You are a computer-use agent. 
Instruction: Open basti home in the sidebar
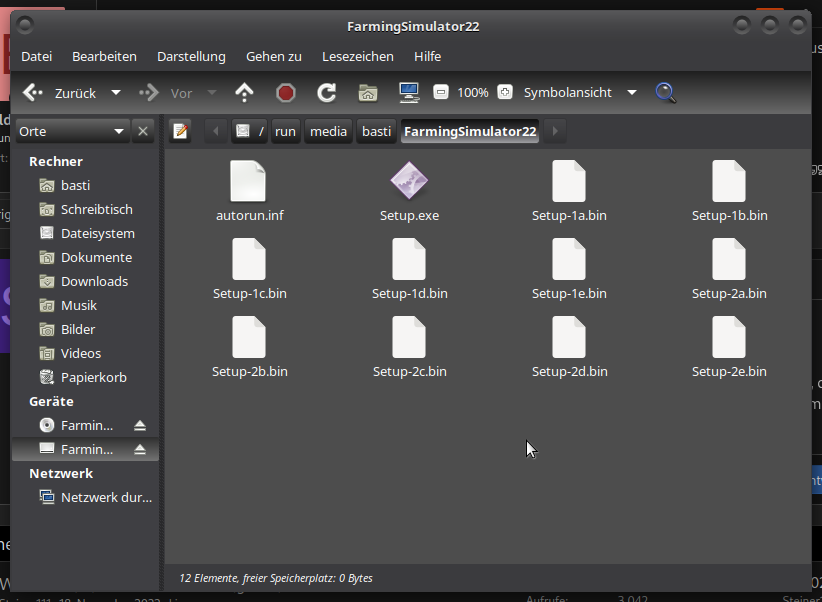pyautogui.click(x=85, y=186)
